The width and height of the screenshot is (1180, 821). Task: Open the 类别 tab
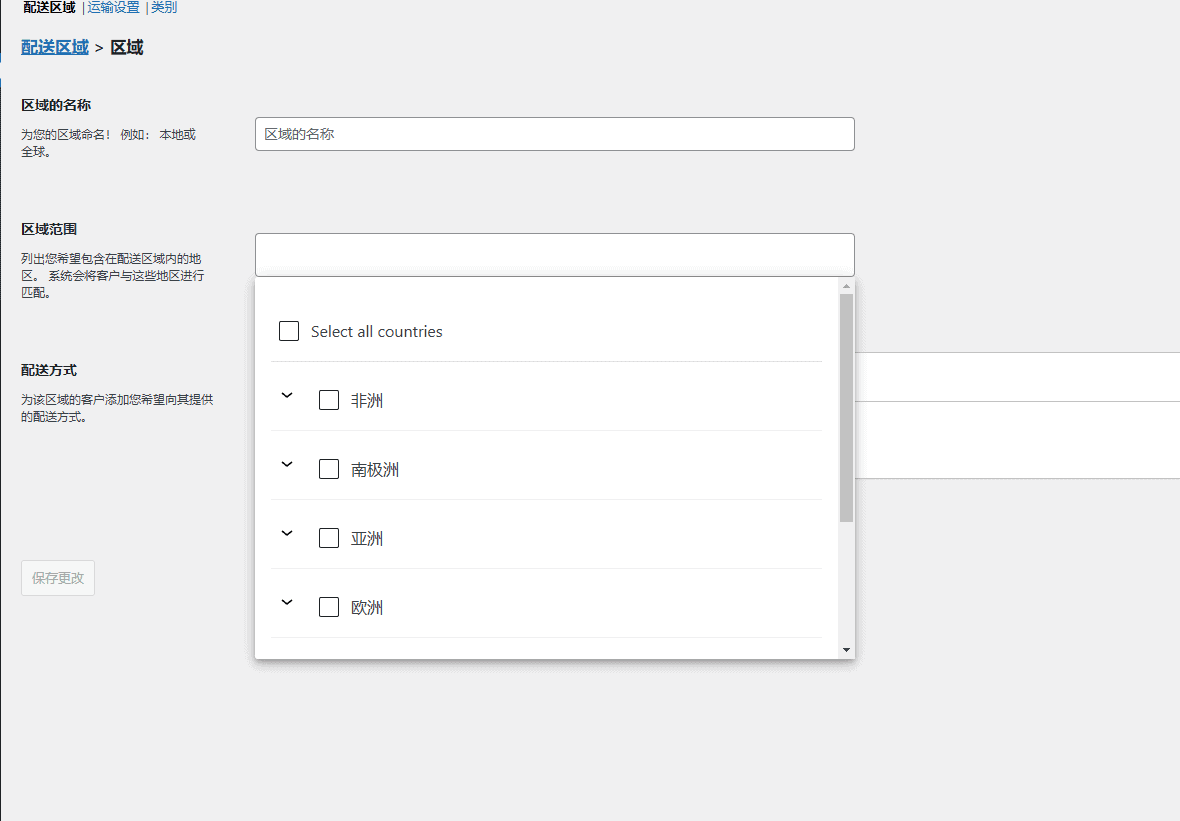[x=164, y=8]
